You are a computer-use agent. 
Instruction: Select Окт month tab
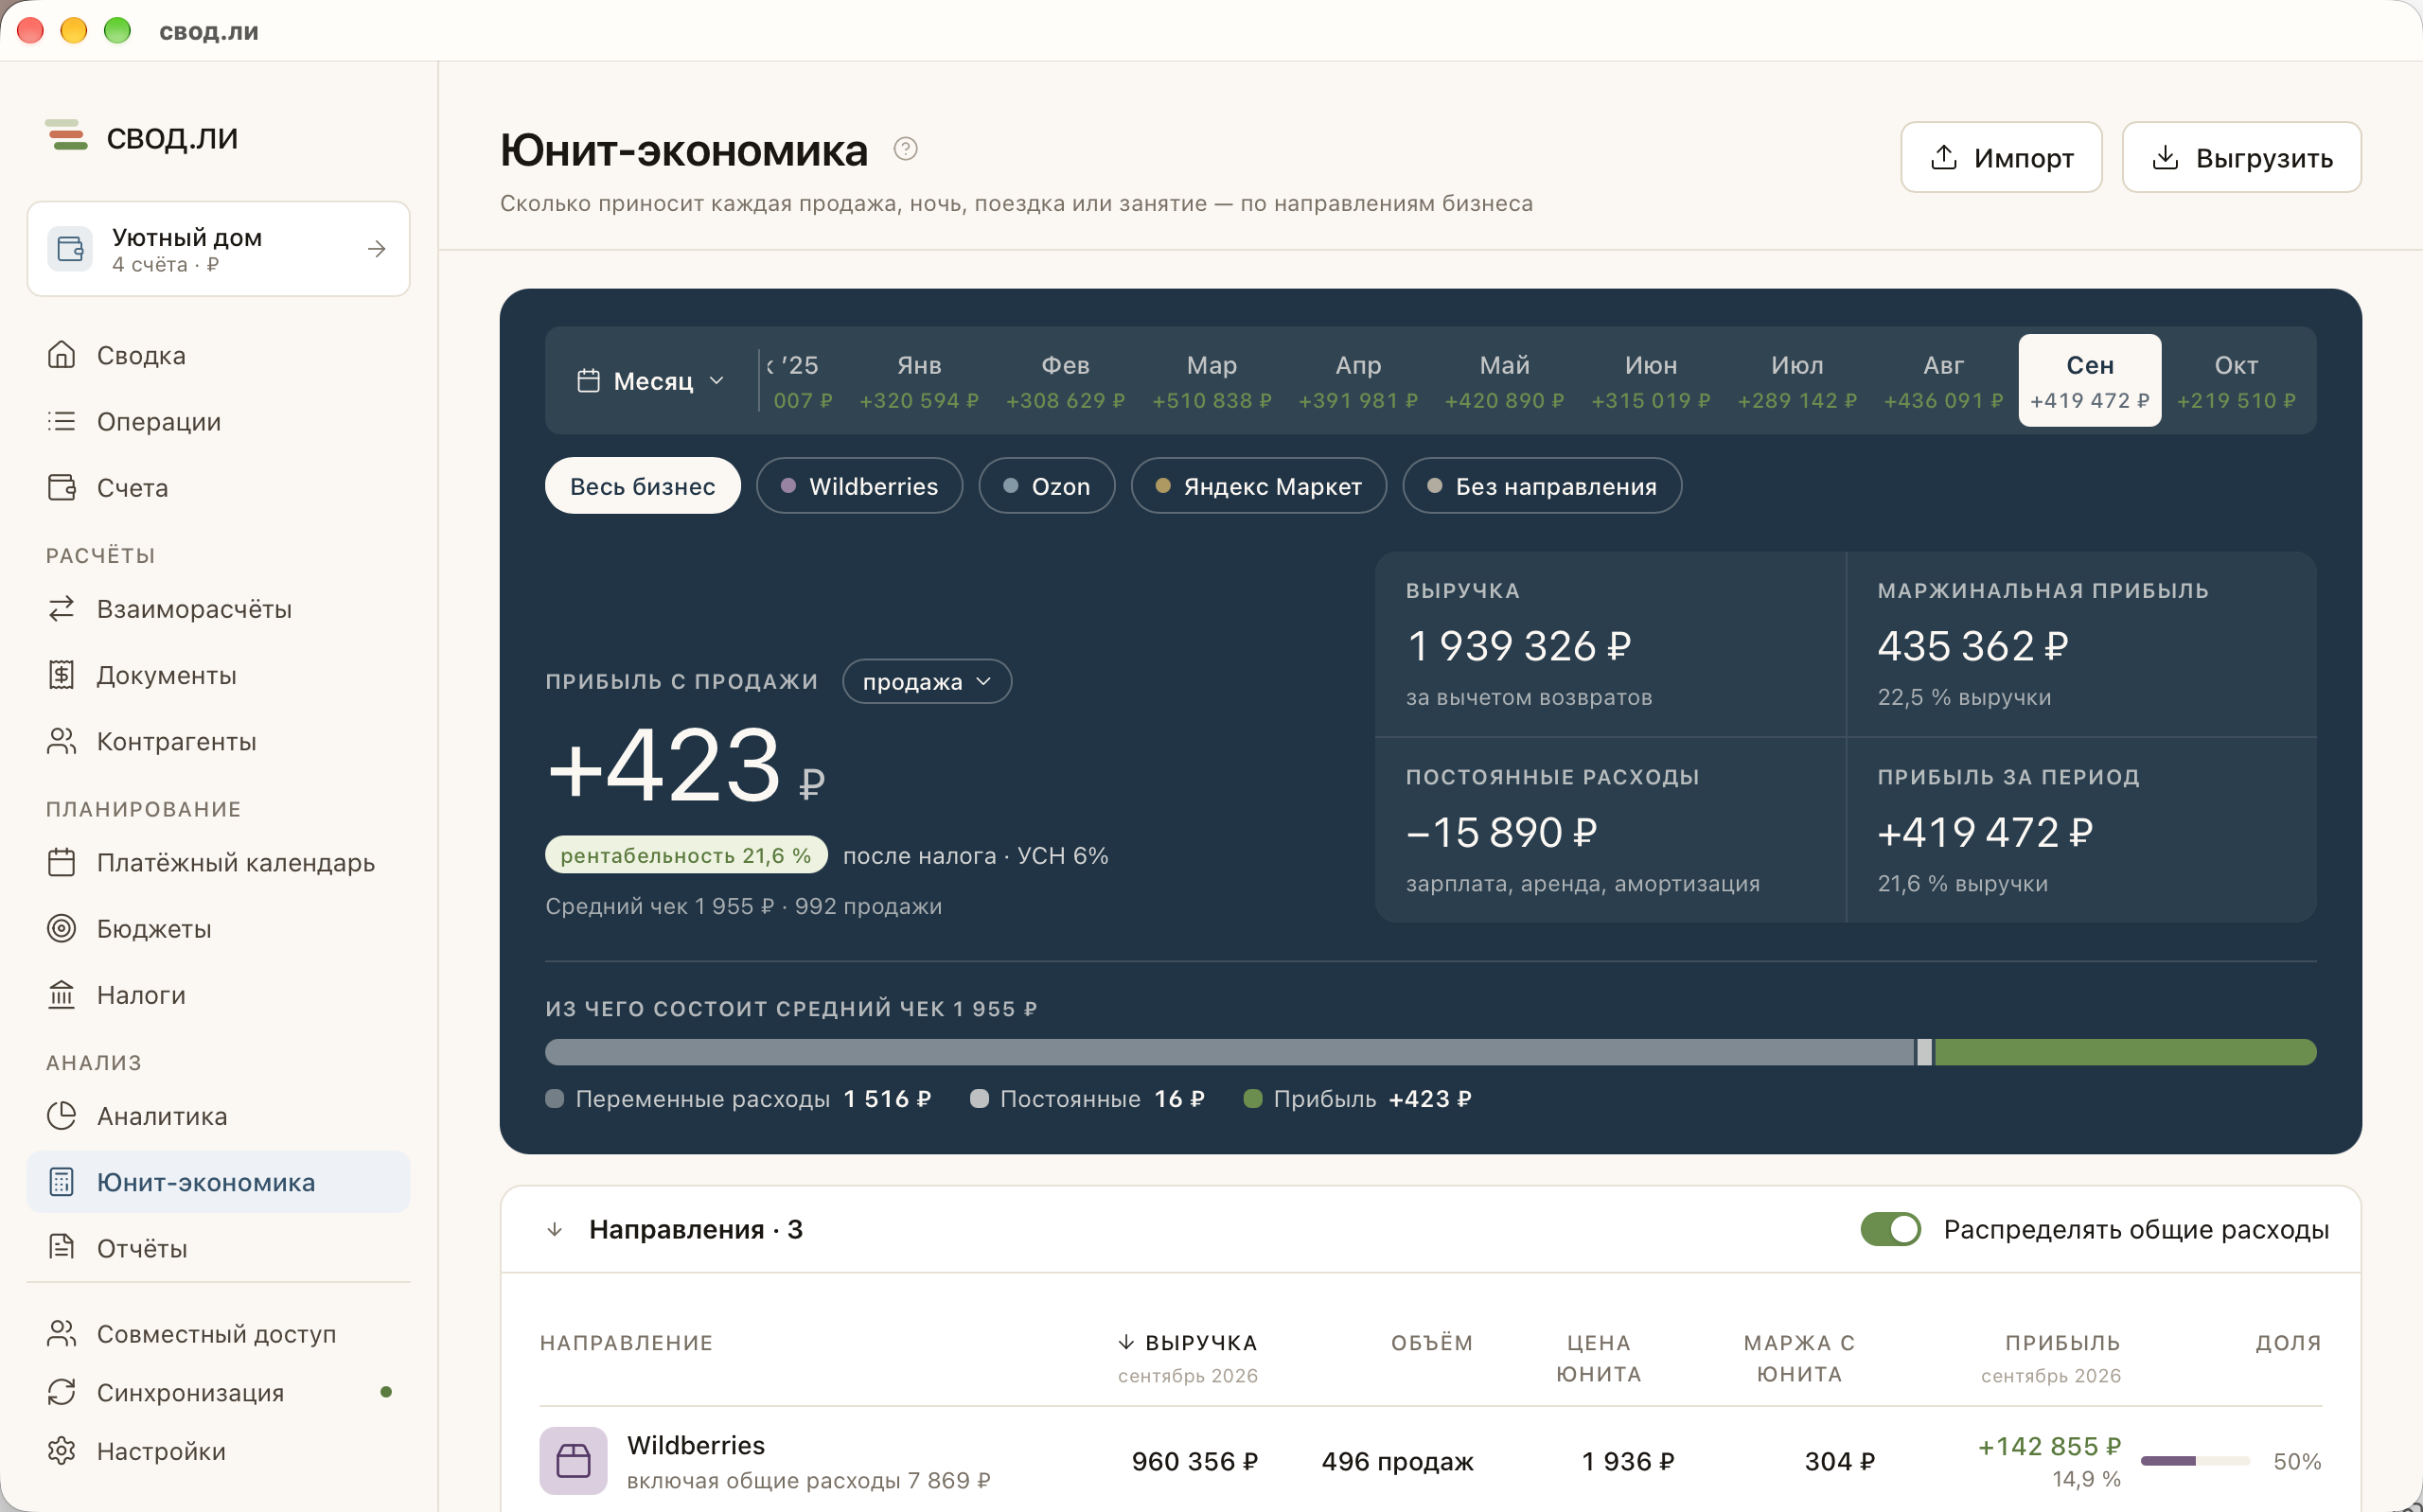click(2235, 380)
